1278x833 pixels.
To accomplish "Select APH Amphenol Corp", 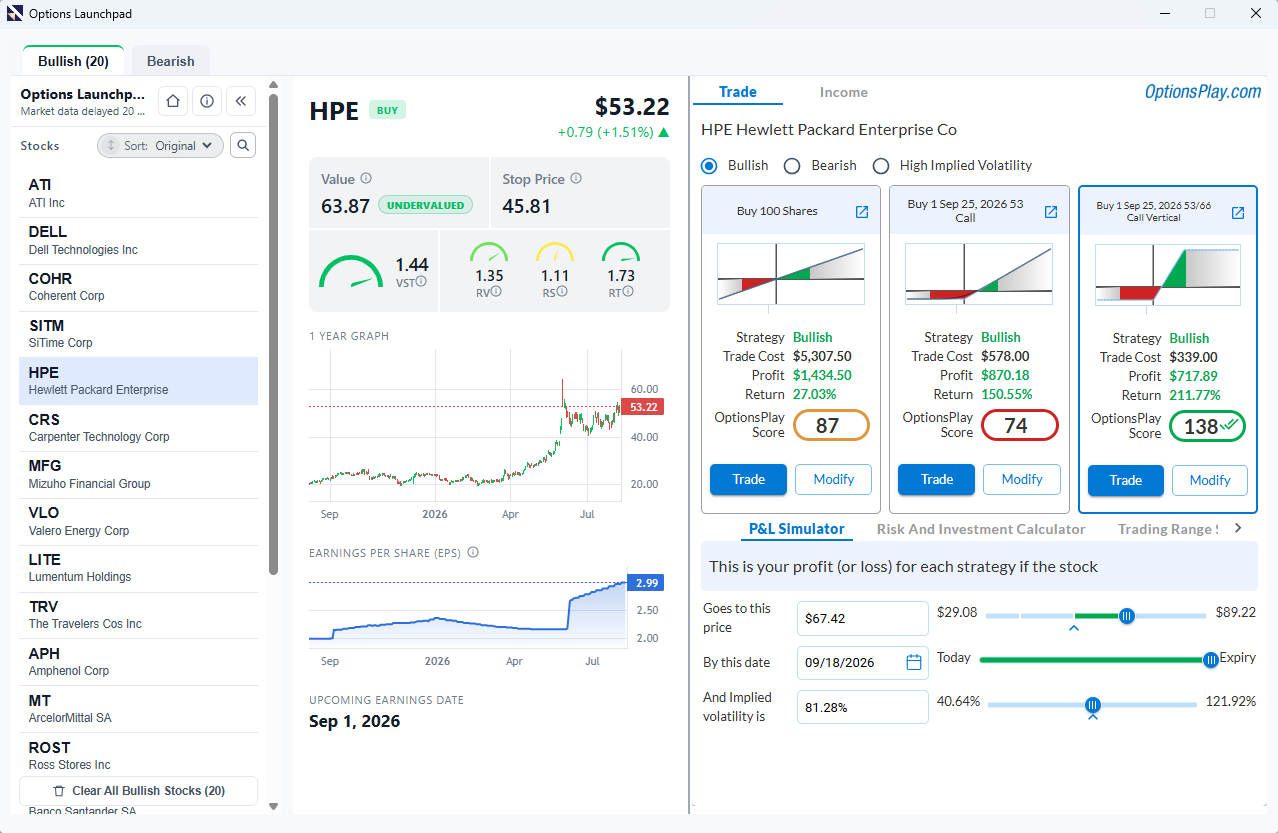I will click(138, 662).
